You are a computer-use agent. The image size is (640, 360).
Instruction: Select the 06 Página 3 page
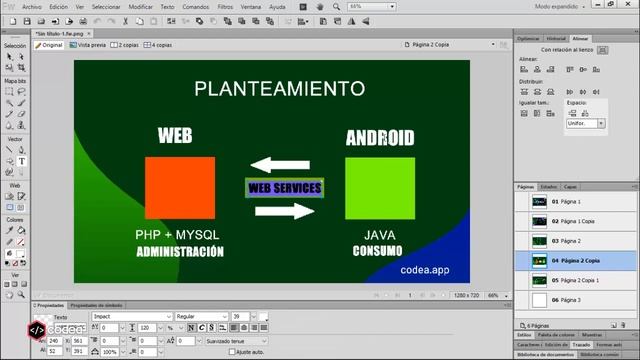pyautogui.click(x=576, y=300)
